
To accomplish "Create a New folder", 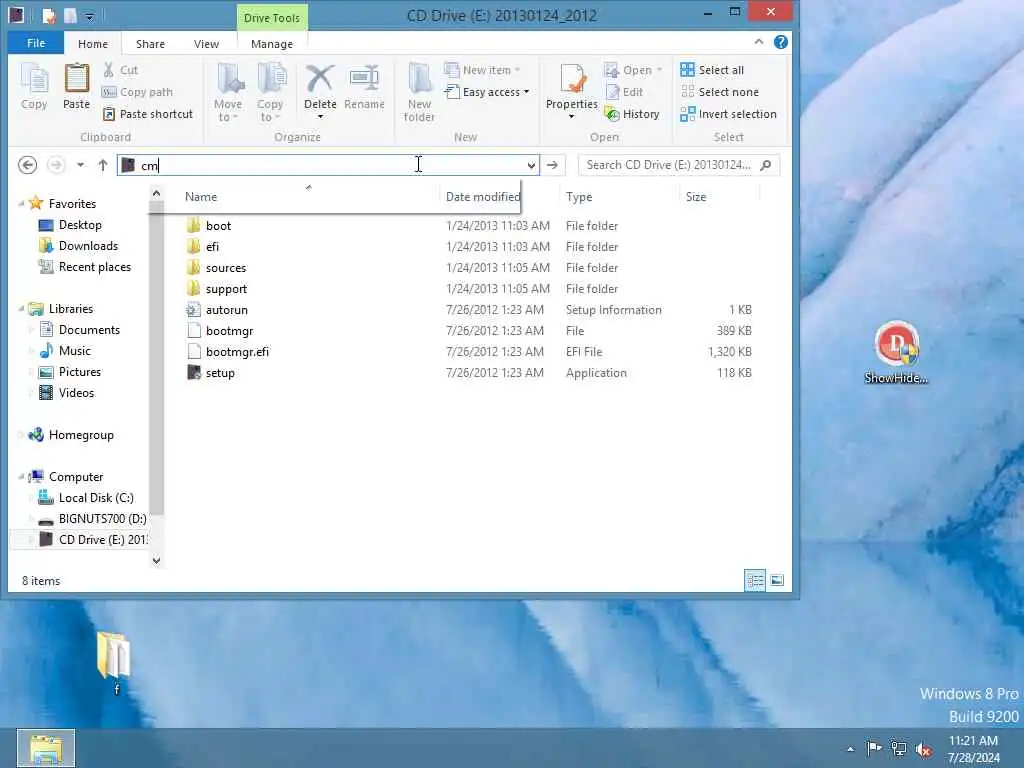I will point(419,92).
